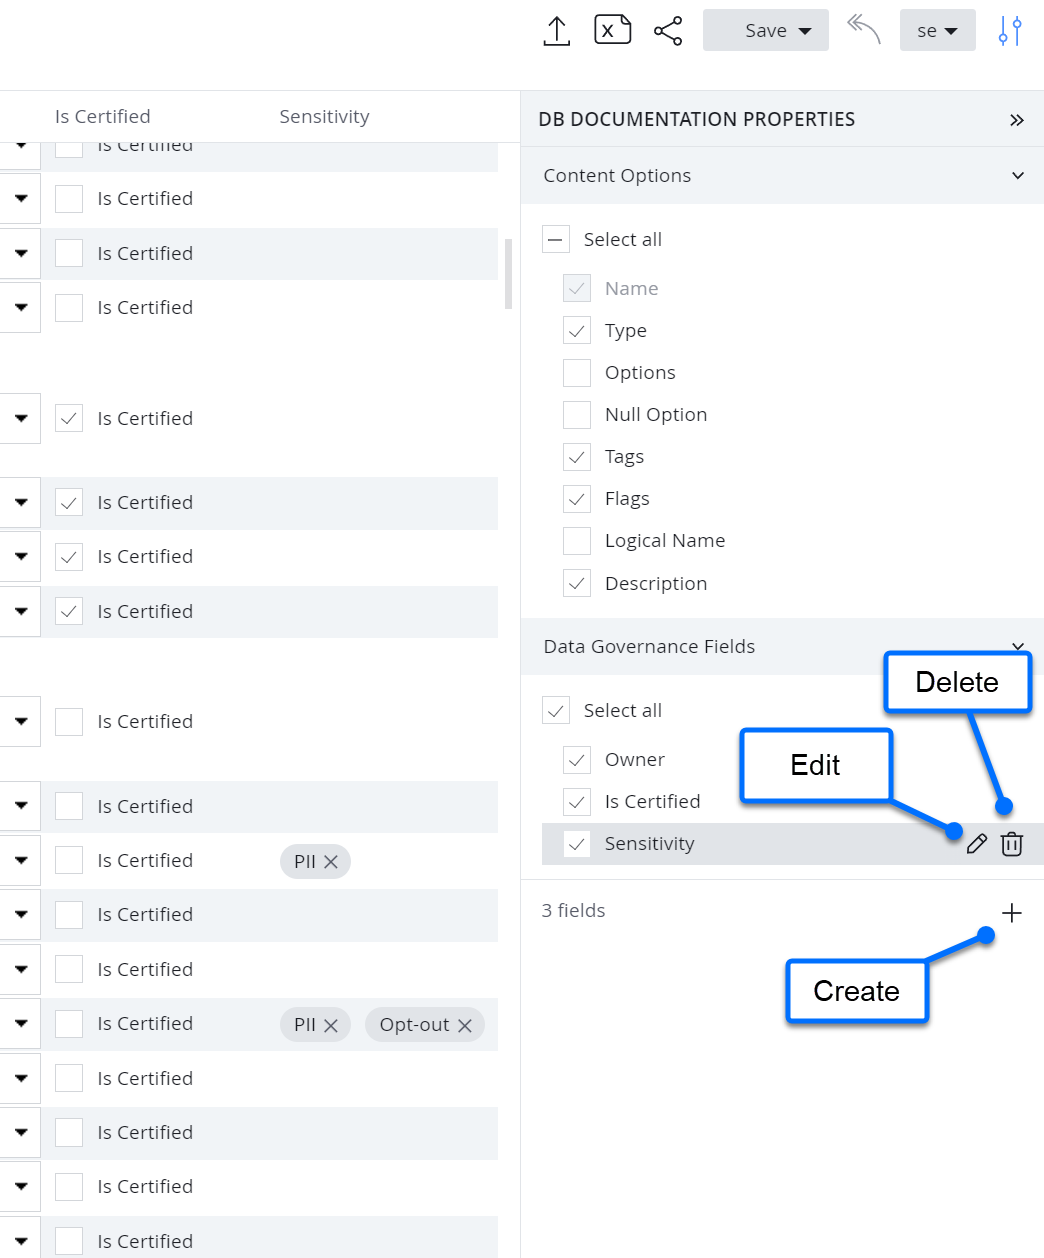Viewport: 1044px width, 1258px height.
Task: Select the Sensitivity column header
Action: point(324,116)
